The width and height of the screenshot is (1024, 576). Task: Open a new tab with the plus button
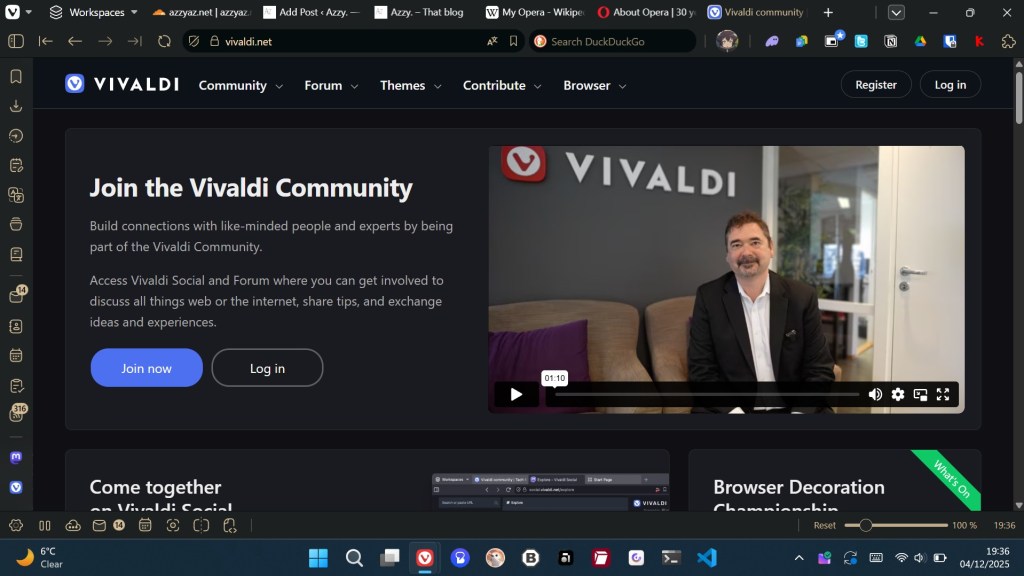(828, 12)
